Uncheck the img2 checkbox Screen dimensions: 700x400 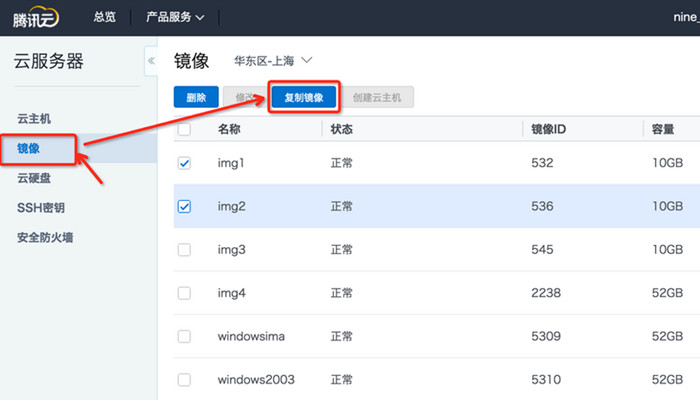(184, 206)
